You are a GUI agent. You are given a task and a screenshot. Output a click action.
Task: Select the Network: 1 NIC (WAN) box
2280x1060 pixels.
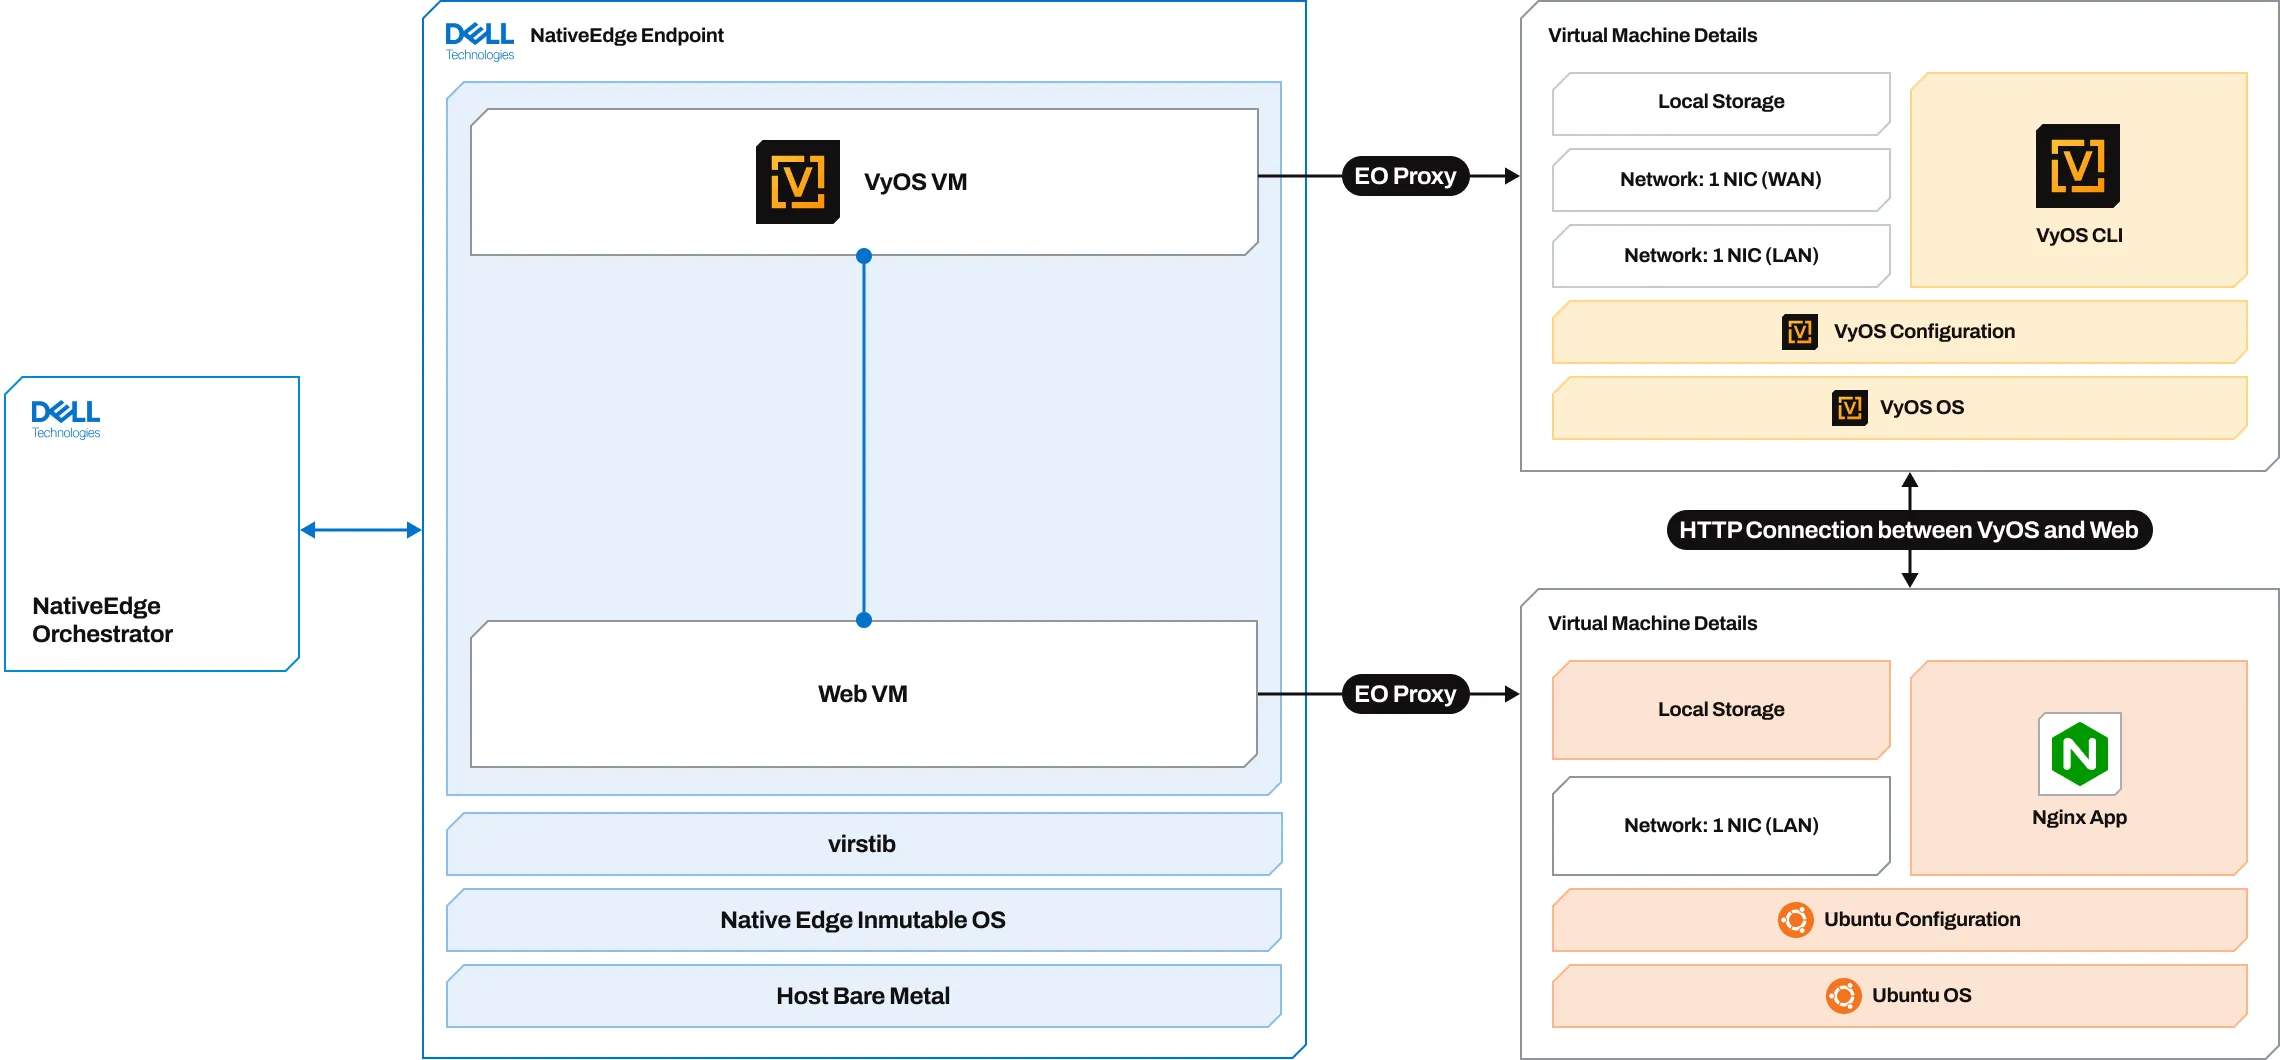point(1721,180)
